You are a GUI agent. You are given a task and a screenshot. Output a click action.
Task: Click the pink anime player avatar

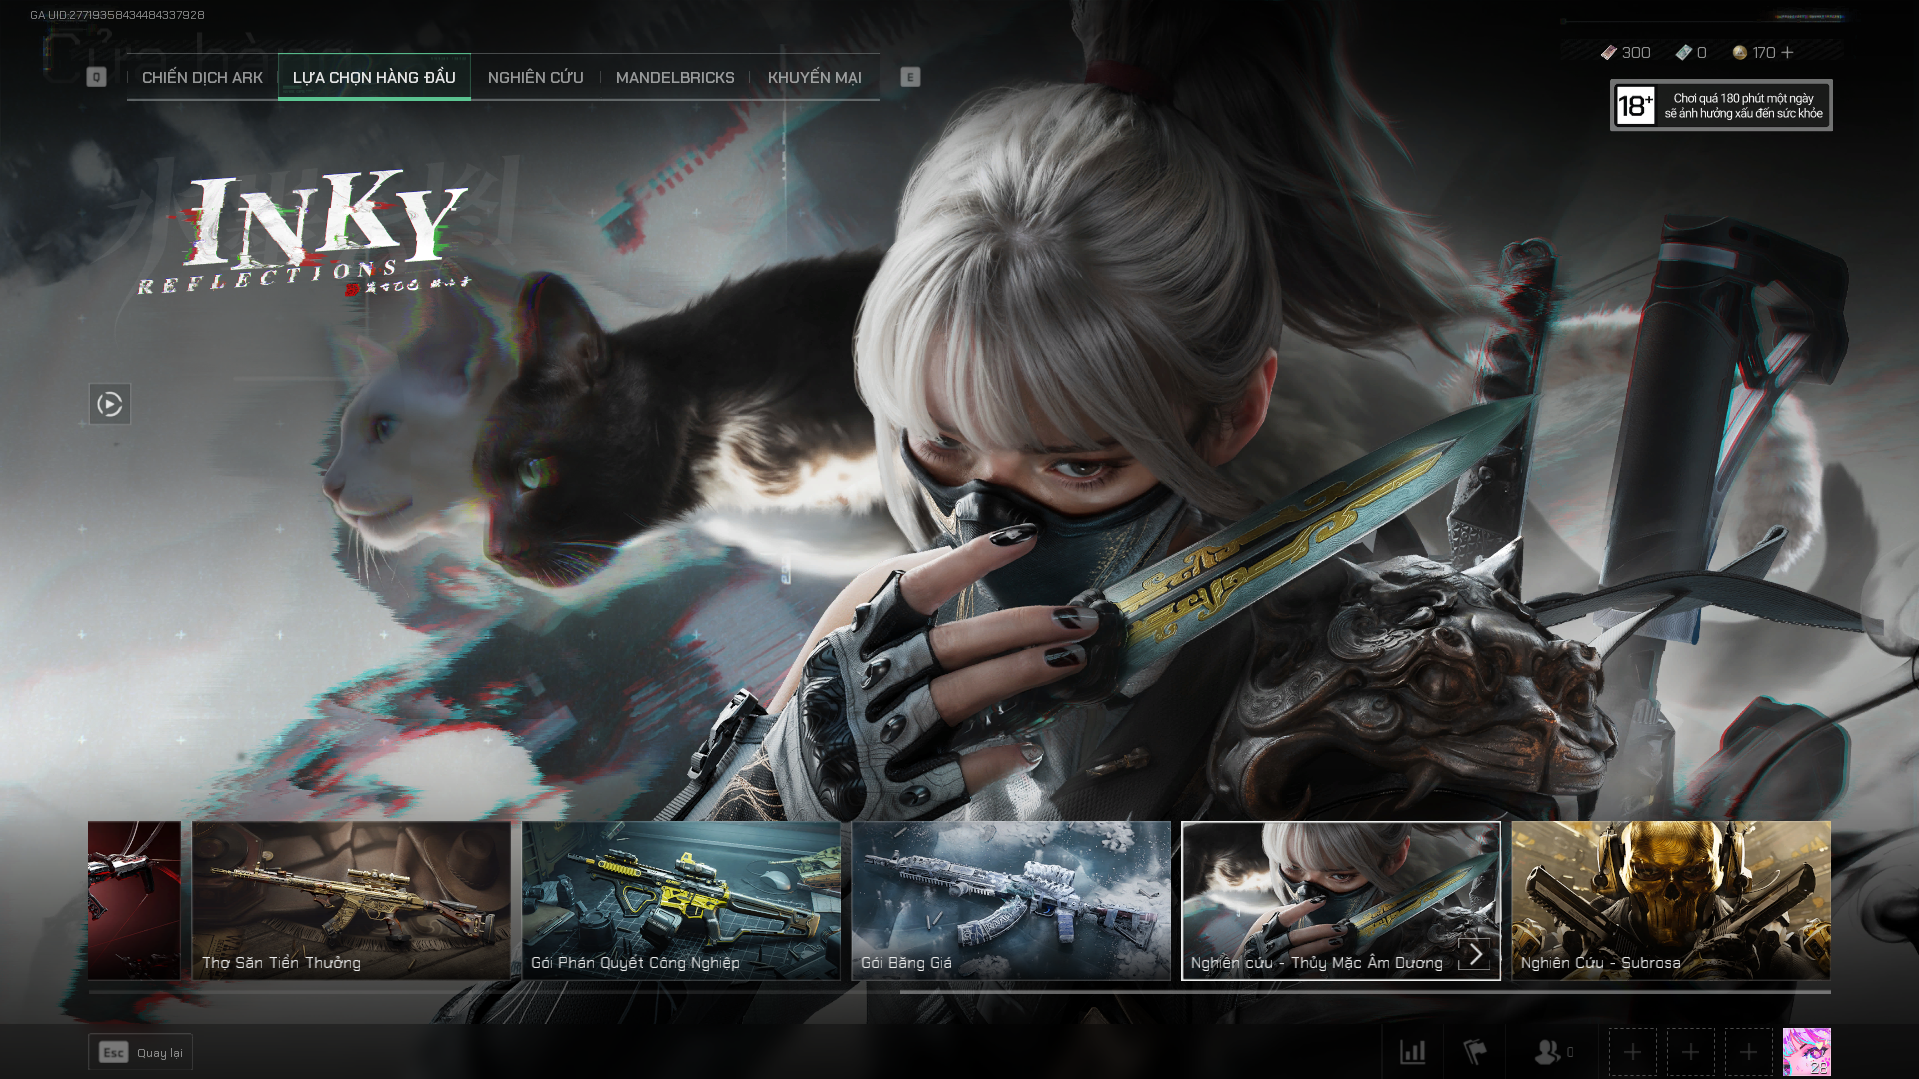[1806, 1052]
